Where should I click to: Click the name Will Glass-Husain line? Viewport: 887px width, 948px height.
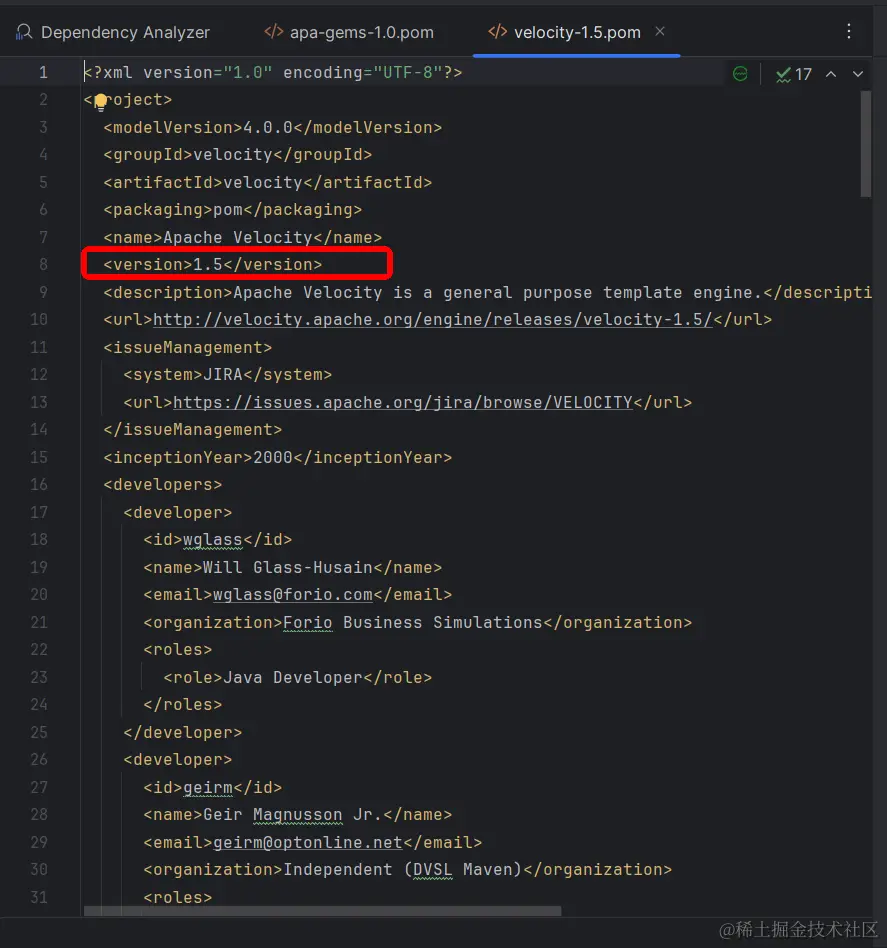pyautogui.click(x=293, y=568)
